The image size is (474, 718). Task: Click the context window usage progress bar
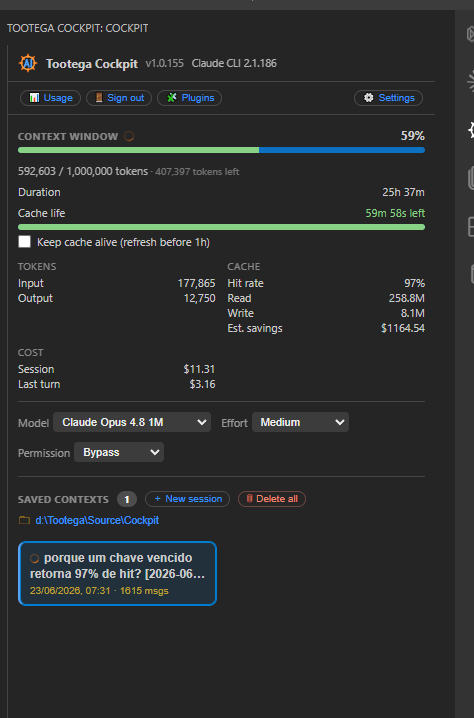221,150
